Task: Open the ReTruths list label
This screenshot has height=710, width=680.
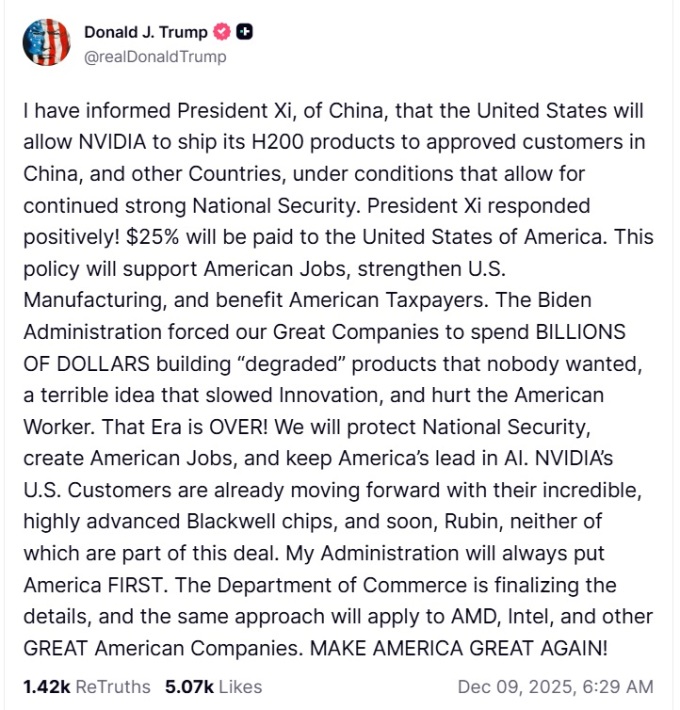Action: [x=113, y=686]
